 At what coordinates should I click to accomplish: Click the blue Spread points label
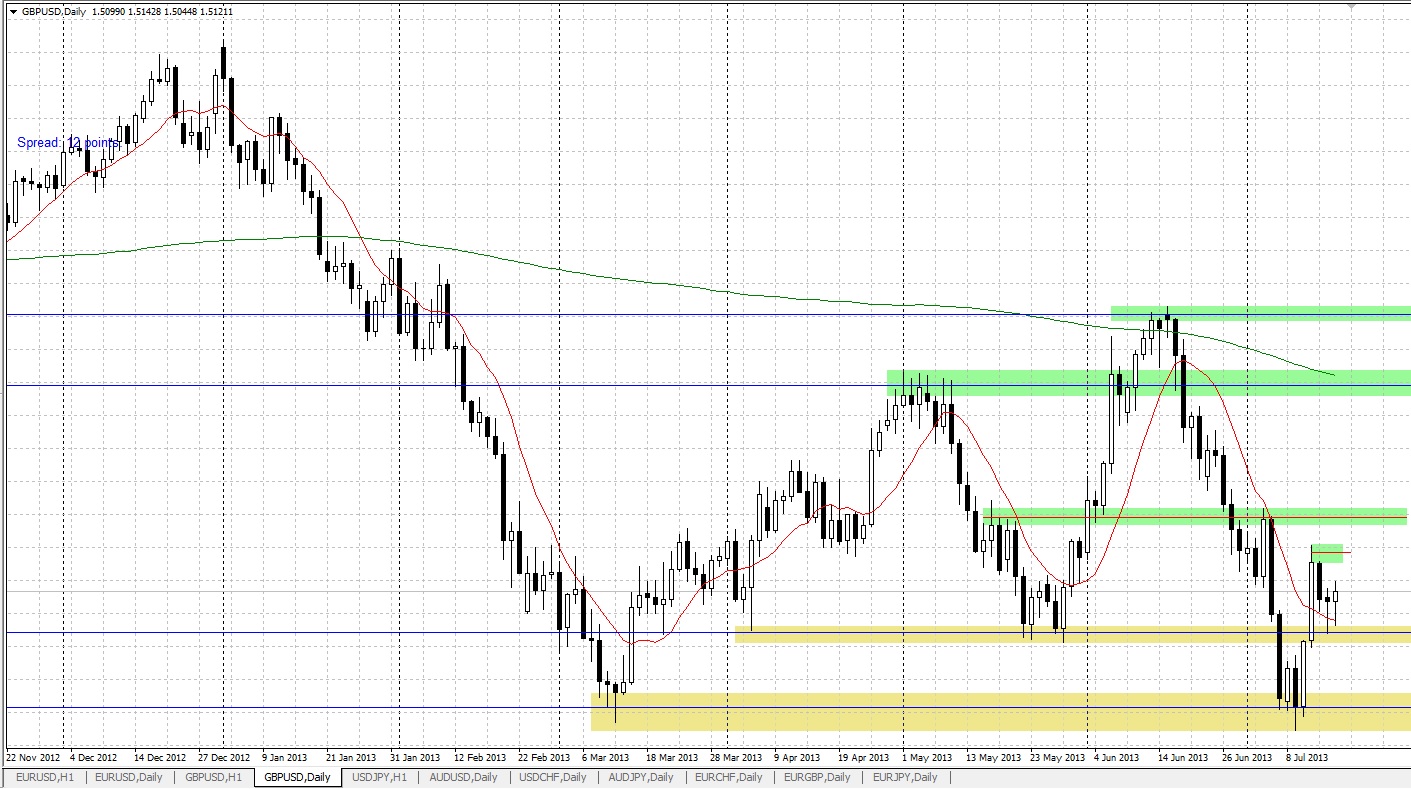click(x=68, y=143)
